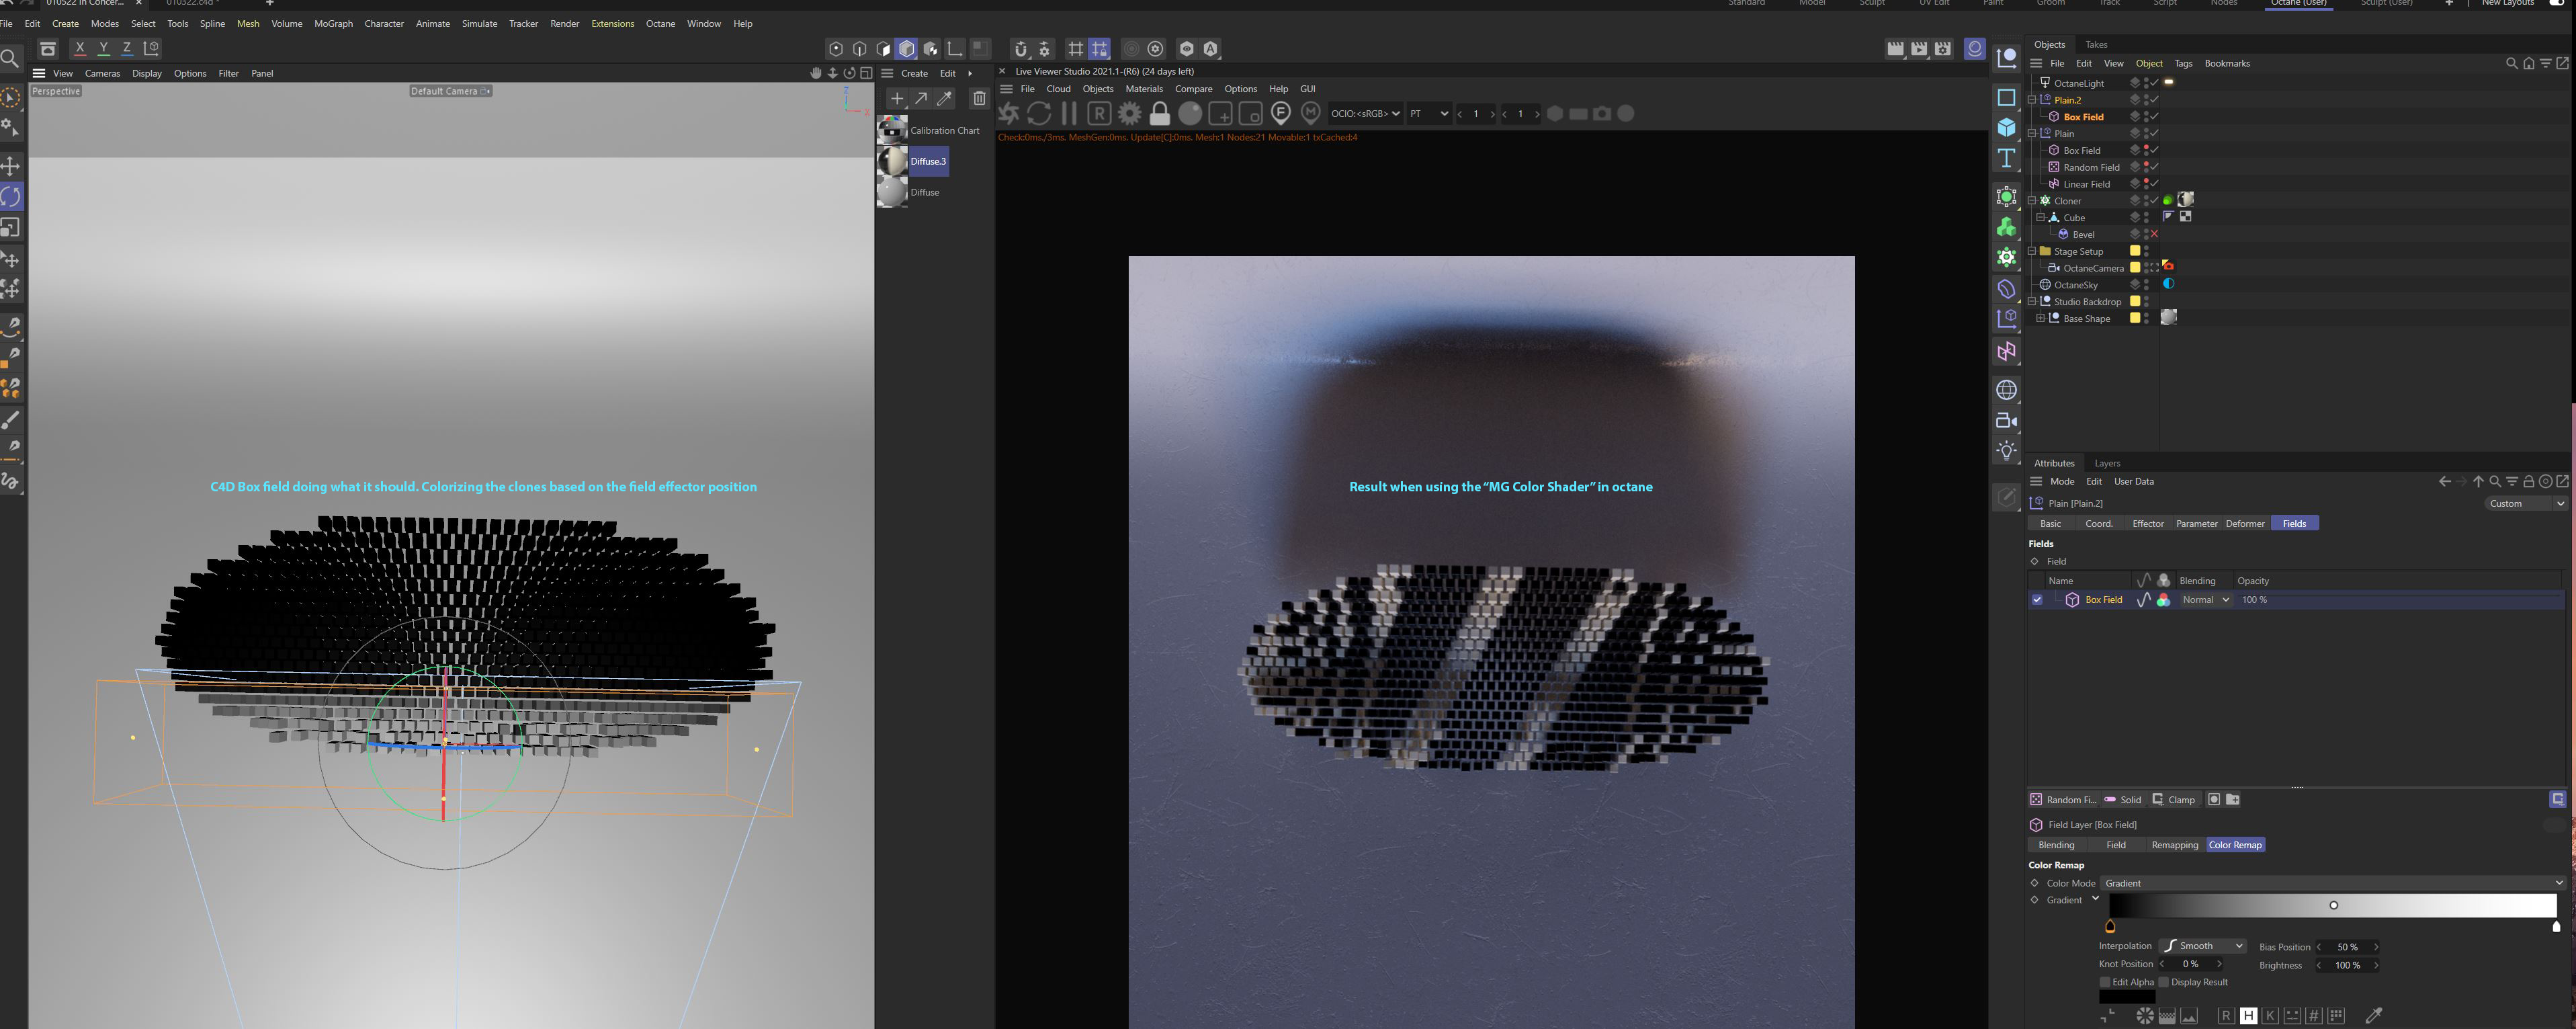The image size is (2576, 1029).
Task: Collapse the Cloner object tree
Action: click(2031, 201)
